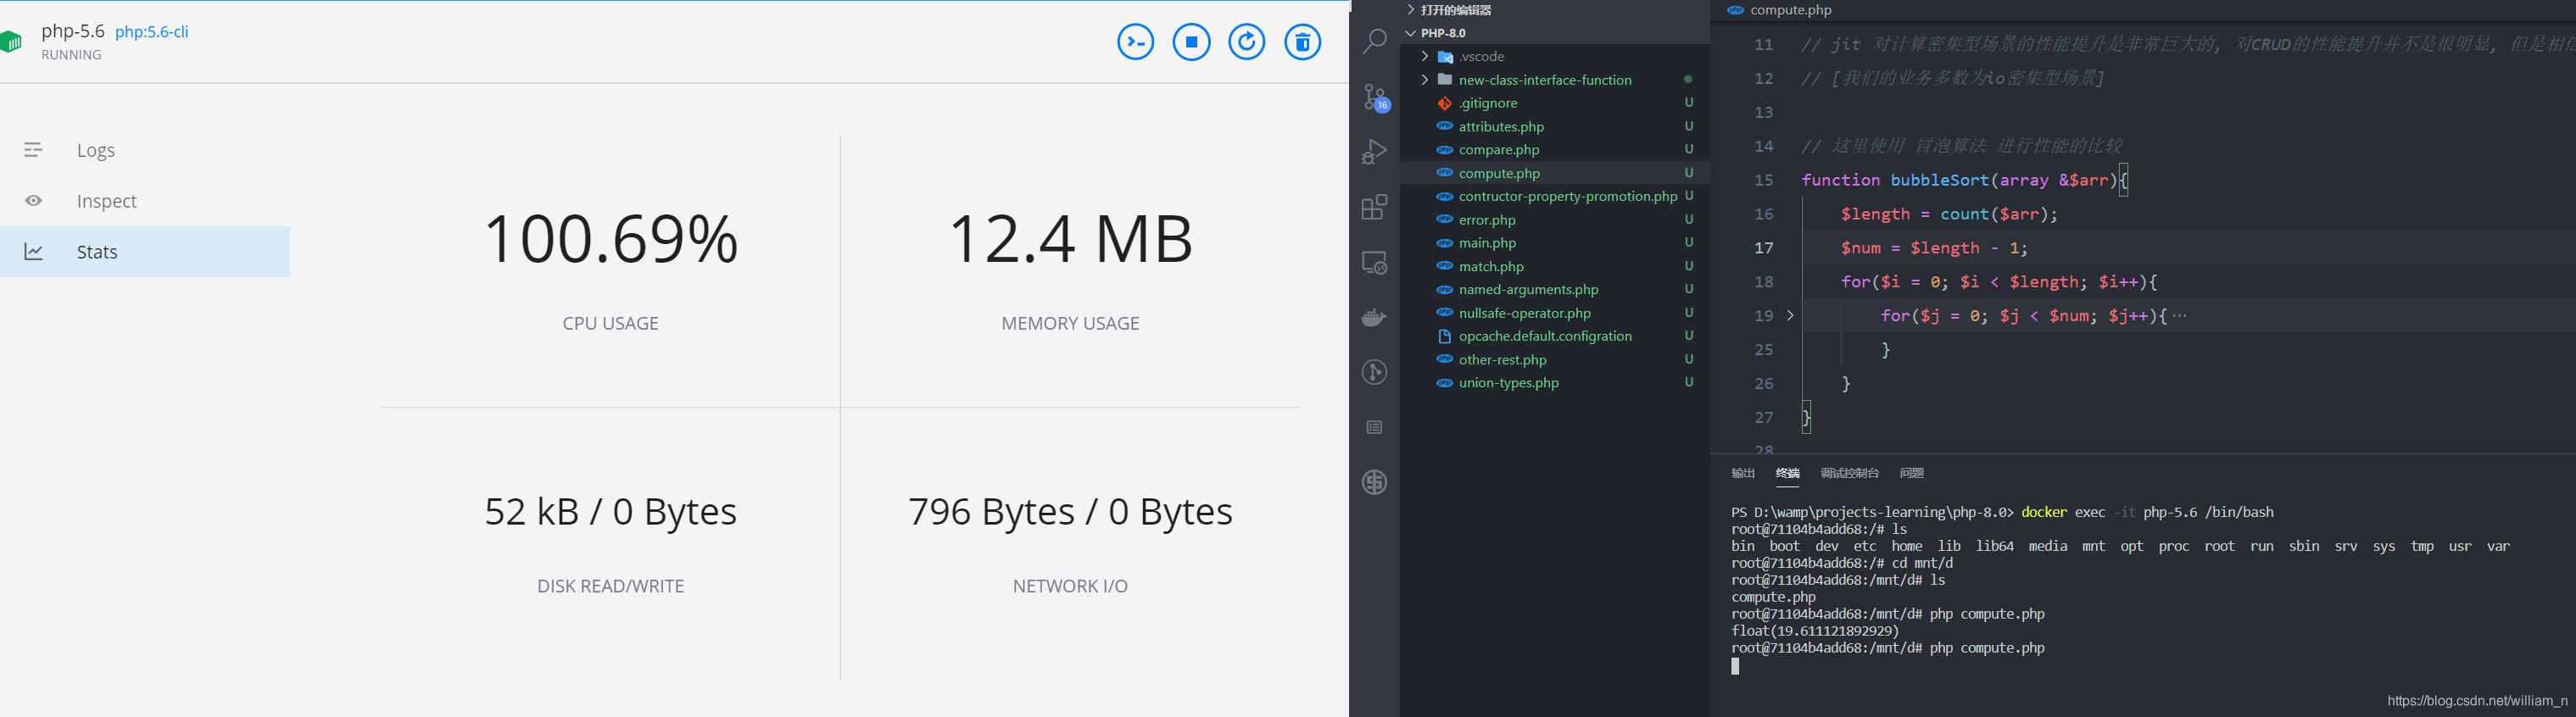
Task: Open Docker view in activity bar
Action: coord(1375,317)
